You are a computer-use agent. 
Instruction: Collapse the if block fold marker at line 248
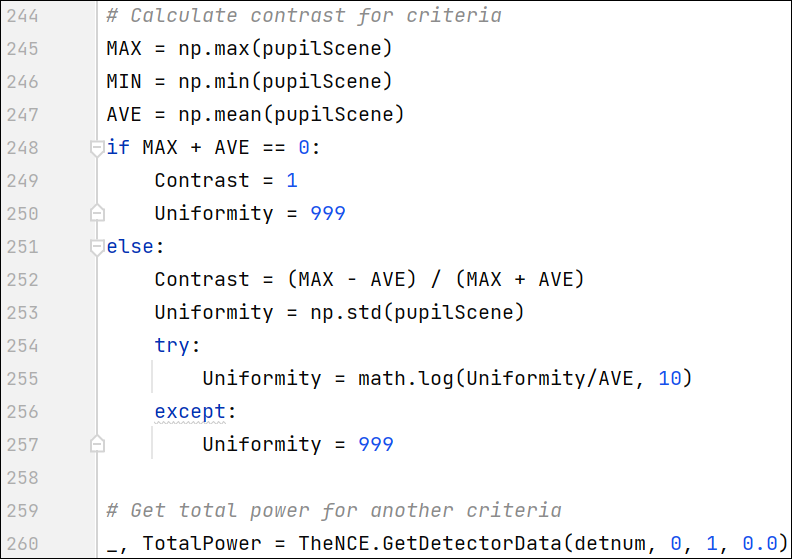[97, 148]
